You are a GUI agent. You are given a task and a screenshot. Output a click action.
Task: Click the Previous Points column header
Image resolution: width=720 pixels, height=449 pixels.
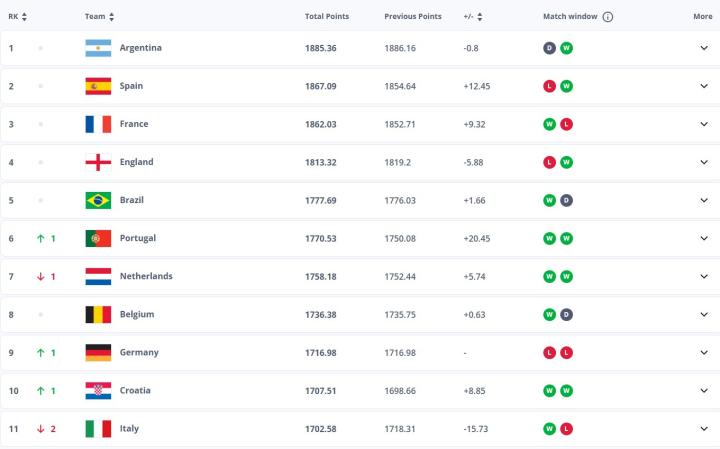[412, 17]
